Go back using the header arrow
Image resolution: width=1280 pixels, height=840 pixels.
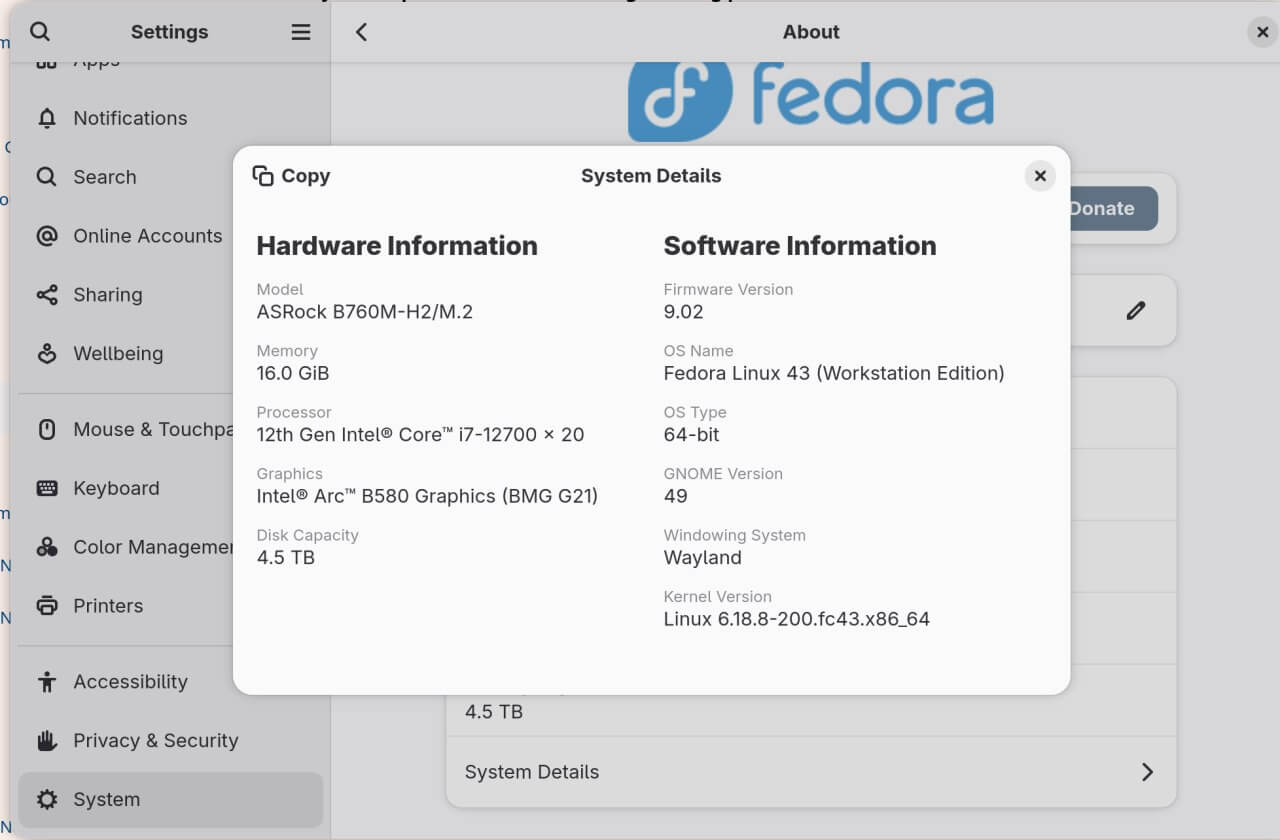coord(362,32)
